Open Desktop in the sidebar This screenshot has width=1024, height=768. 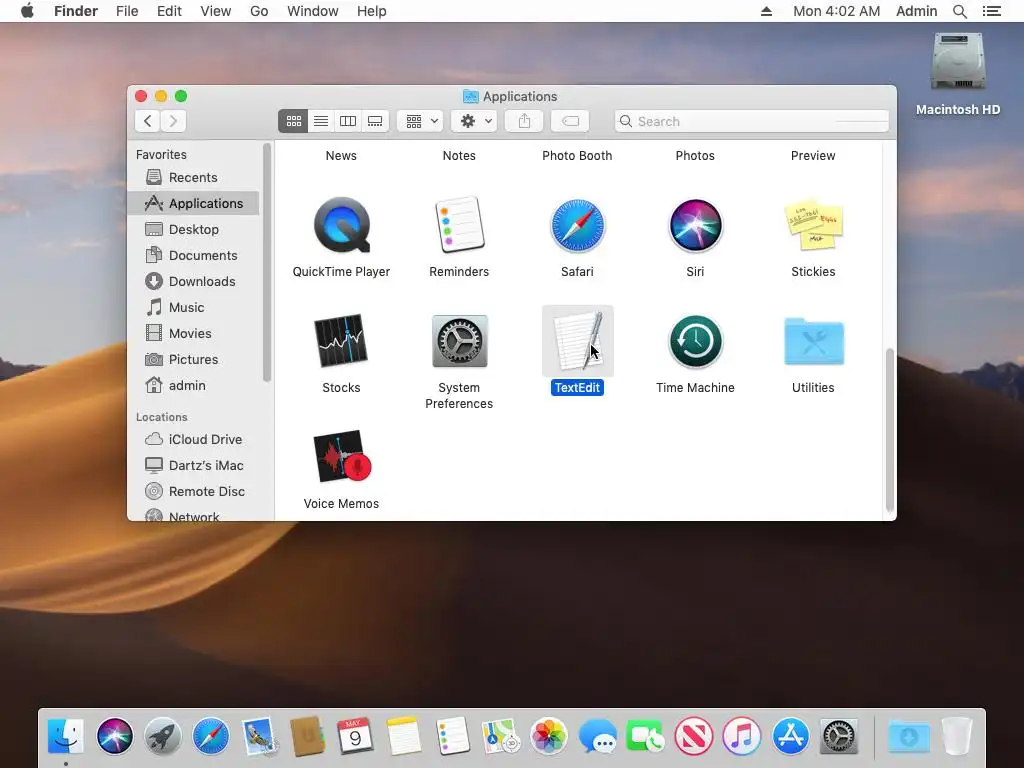[x=194, y=229]
